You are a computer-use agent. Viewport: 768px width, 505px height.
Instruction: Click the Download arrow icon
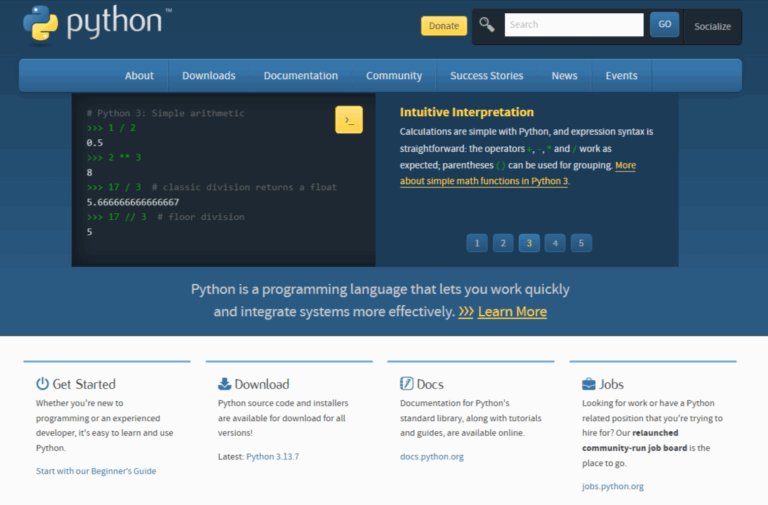point(224,384)
